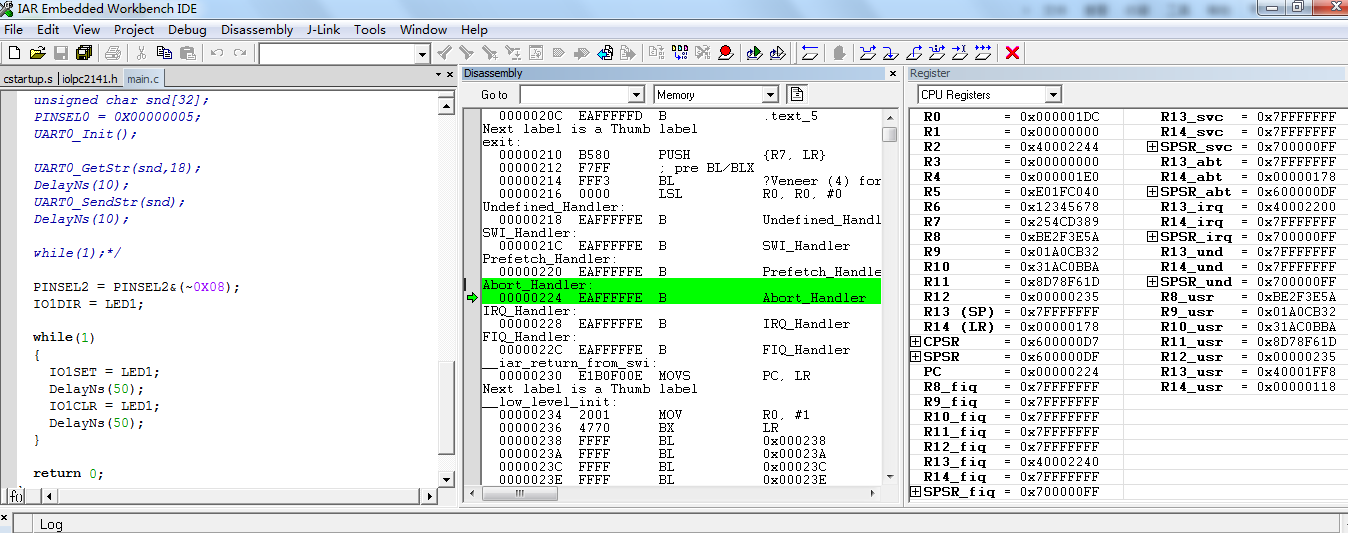Click the Make build icon

click(x=680, y=53)
